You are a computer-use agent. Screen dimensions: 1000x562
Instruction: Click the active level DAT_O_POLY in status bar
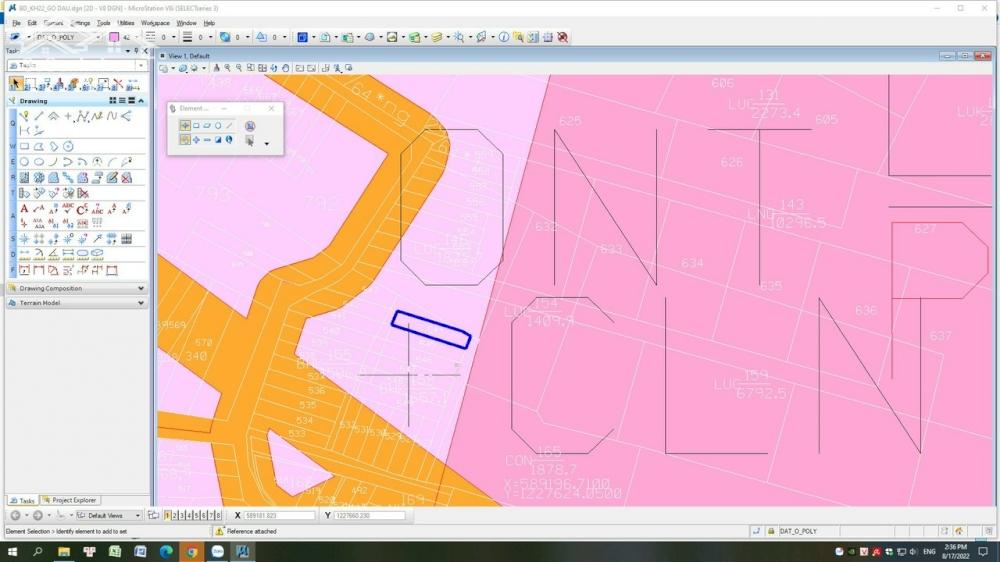click(x=797, y=531)
